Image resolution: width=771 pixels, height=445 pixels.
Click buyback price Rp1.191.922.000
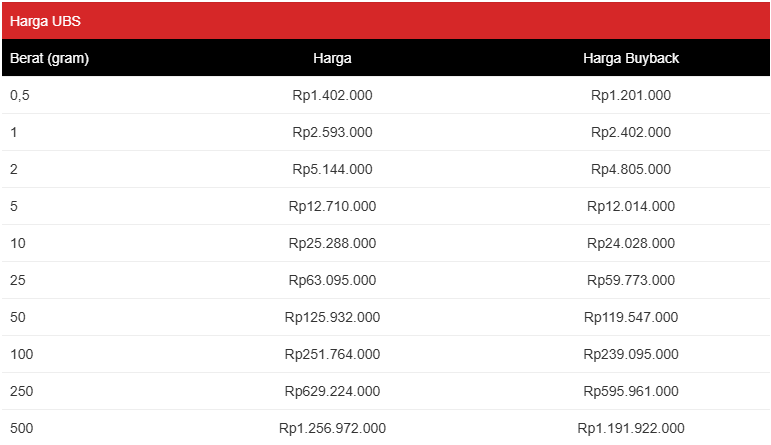tap(631, 428)
